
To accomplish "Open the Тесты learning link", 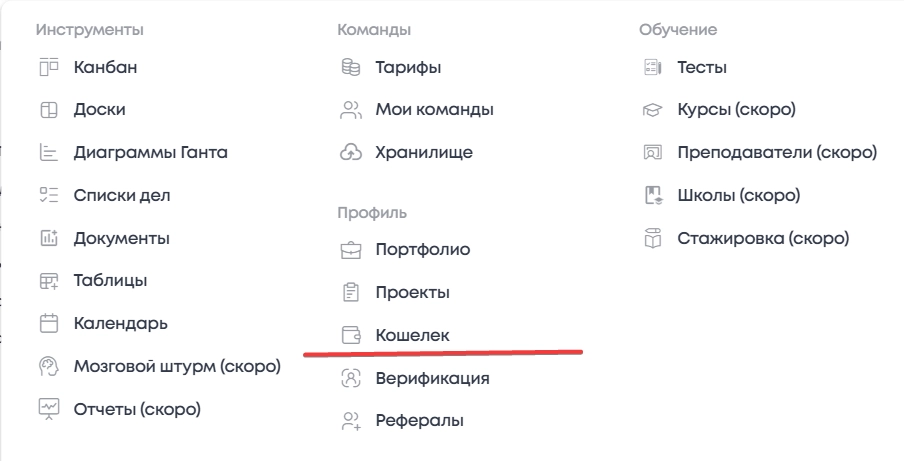I will tap(702, 68).
